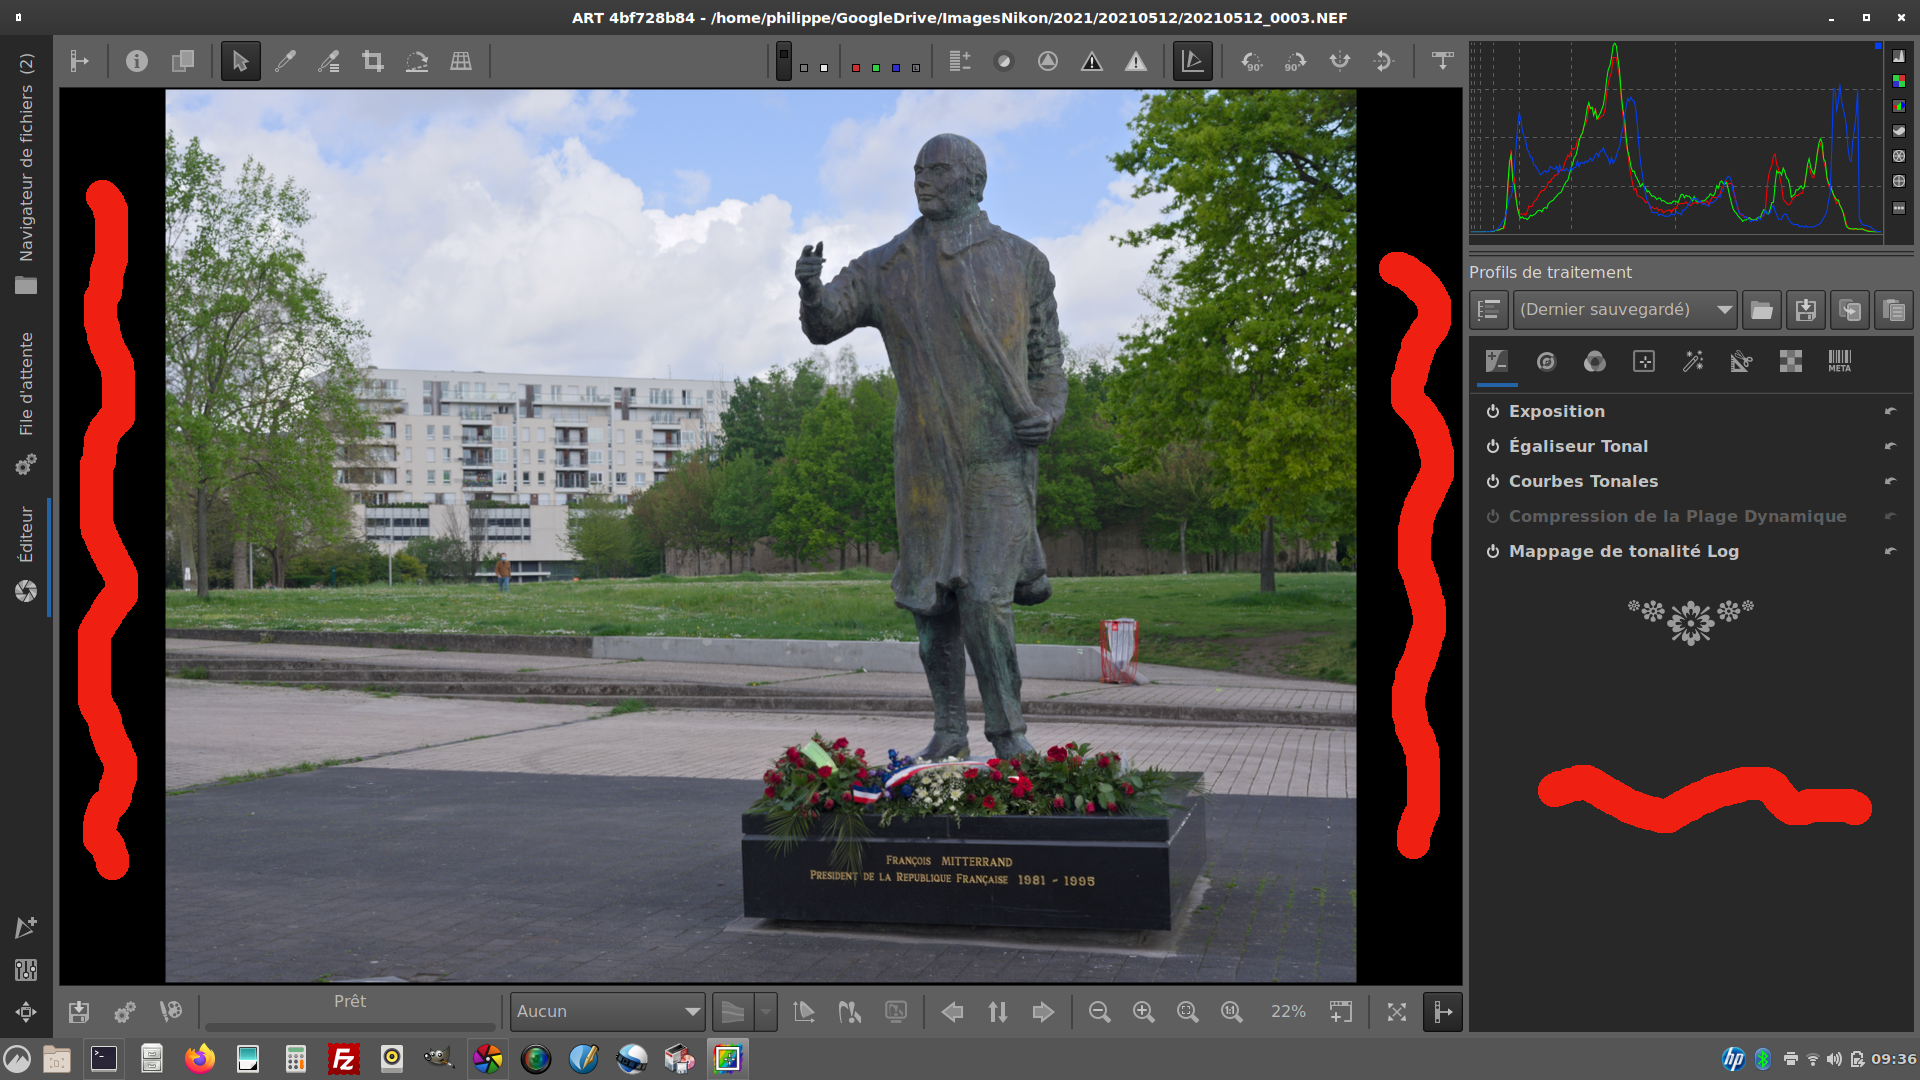Toggle highlight clipping warning triangle
This screenshot has height=1080, width=1920.
(1135, 62)
